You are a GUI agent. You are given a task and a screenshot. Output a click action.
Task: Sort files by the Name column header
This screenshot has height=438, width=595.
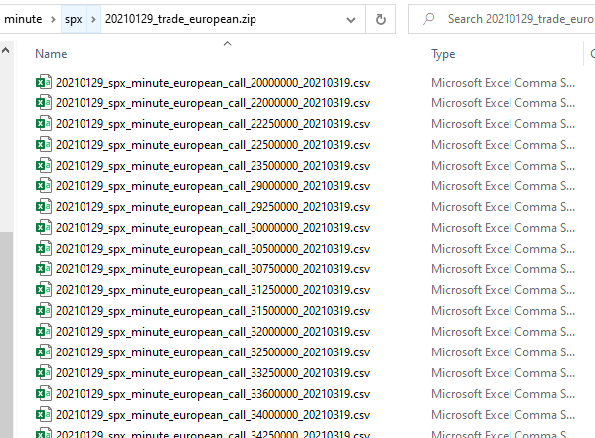click(x=51, y=54)
